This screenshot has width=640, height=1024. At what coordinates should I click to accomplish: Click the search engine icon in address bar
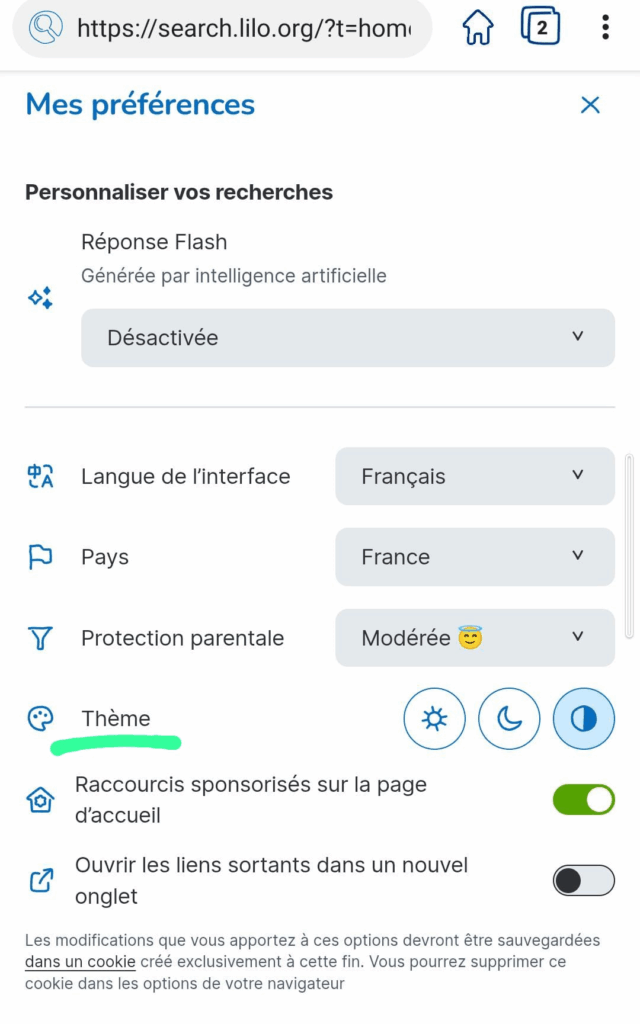coord(45,28)
